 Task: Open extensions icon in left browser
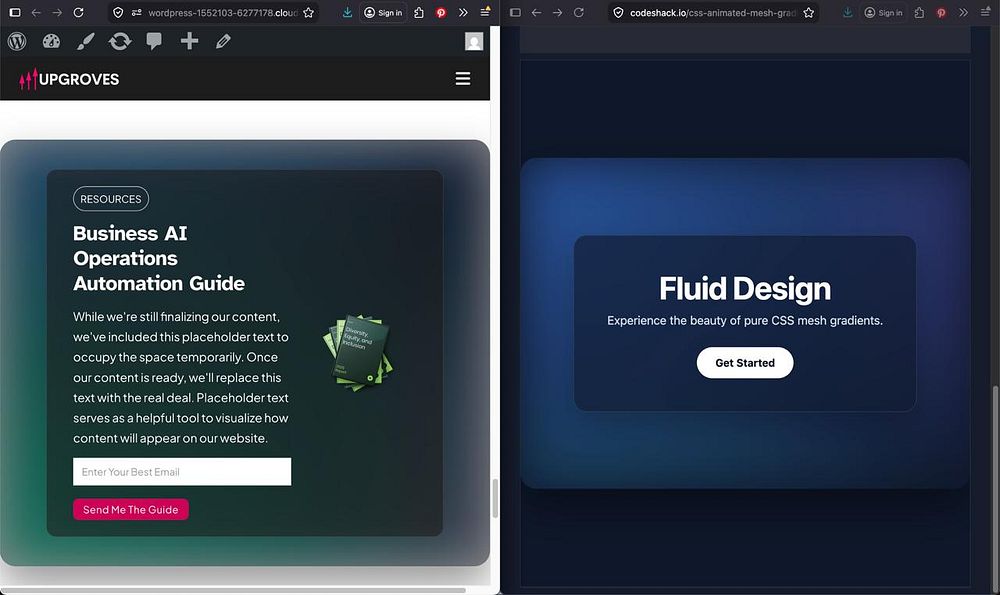point(419,12)
